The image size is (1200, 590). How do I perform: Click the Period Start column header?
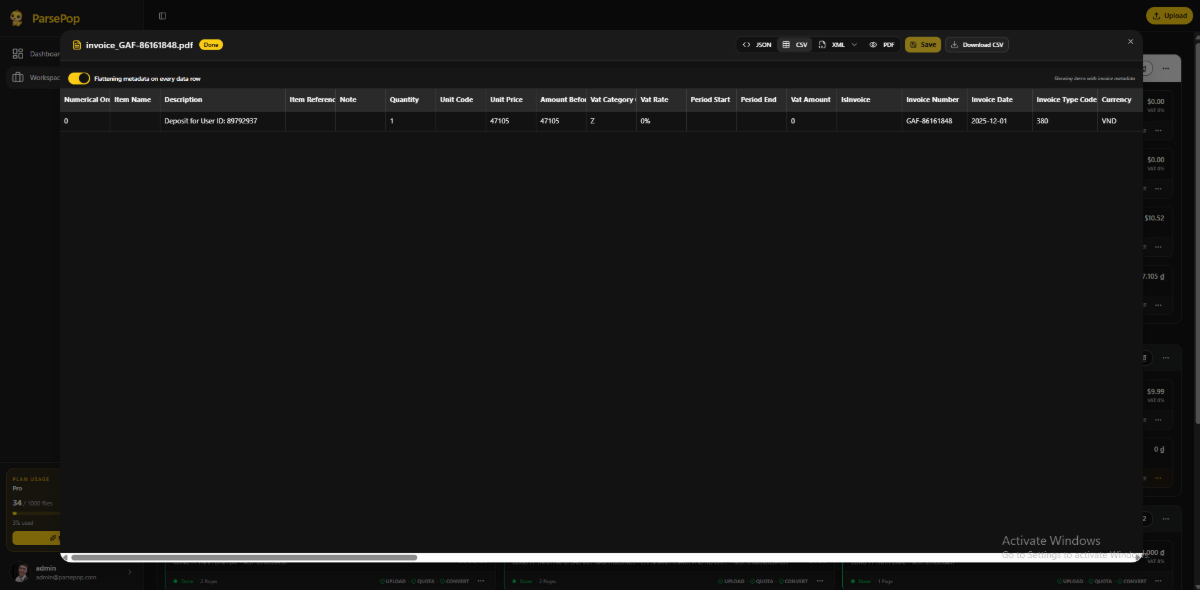point(710,100)
